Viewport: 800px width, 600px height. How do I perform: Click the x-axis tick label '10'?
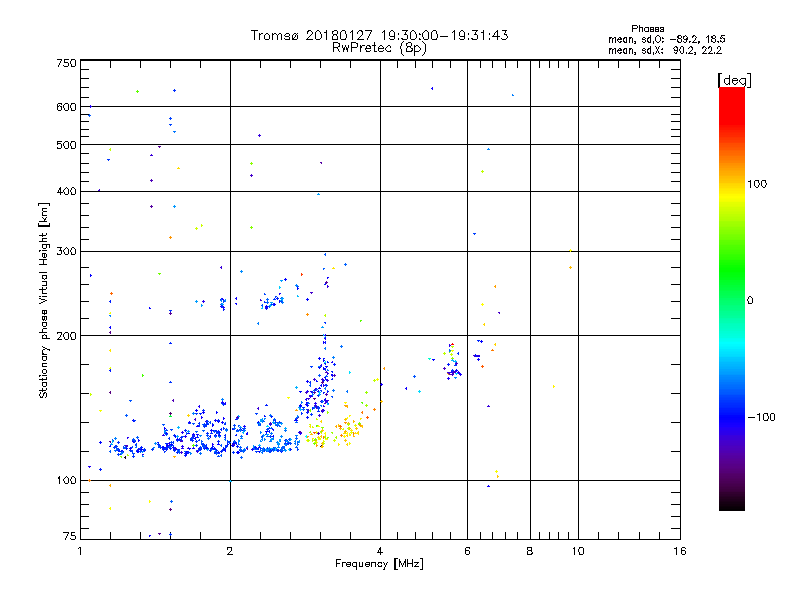(x=578, y=551)
